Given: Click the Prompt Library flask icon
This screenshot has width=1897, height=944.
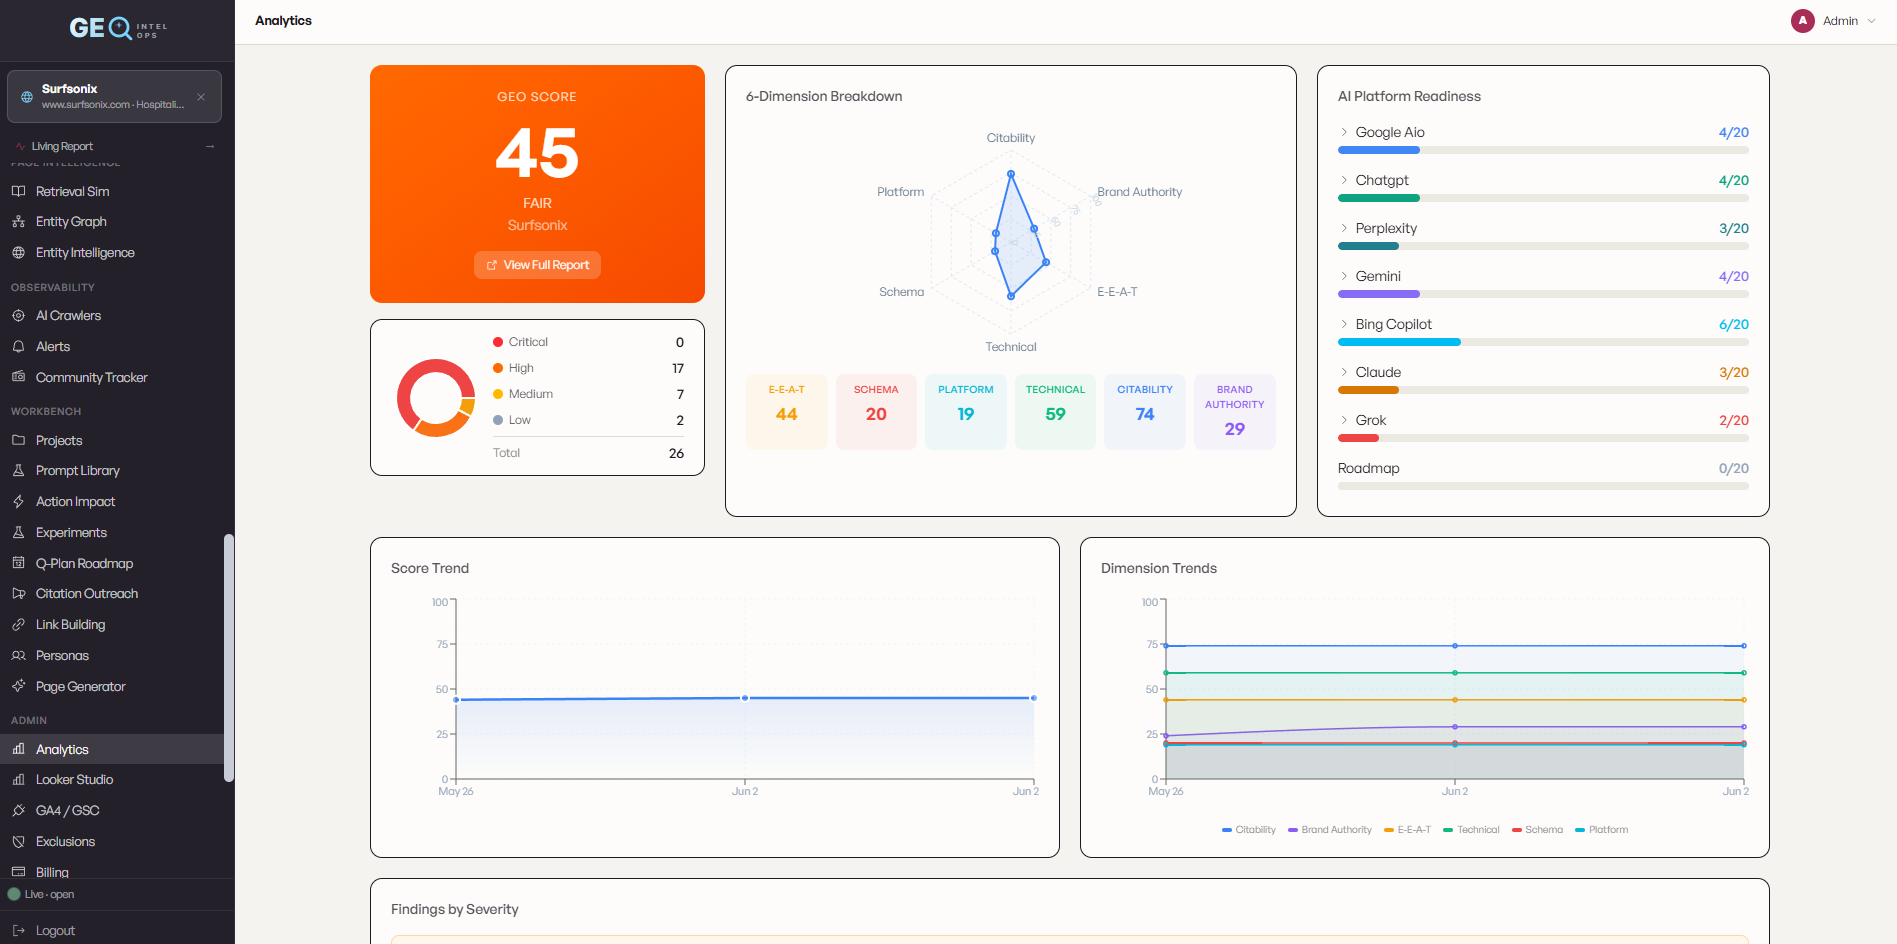Looking at the screenshot, I should pos(18,470).
